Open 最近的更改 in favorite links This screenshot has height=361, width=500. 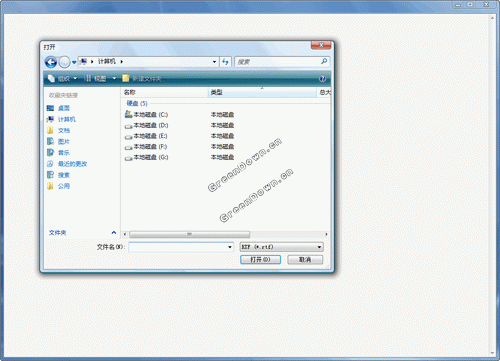67,164
